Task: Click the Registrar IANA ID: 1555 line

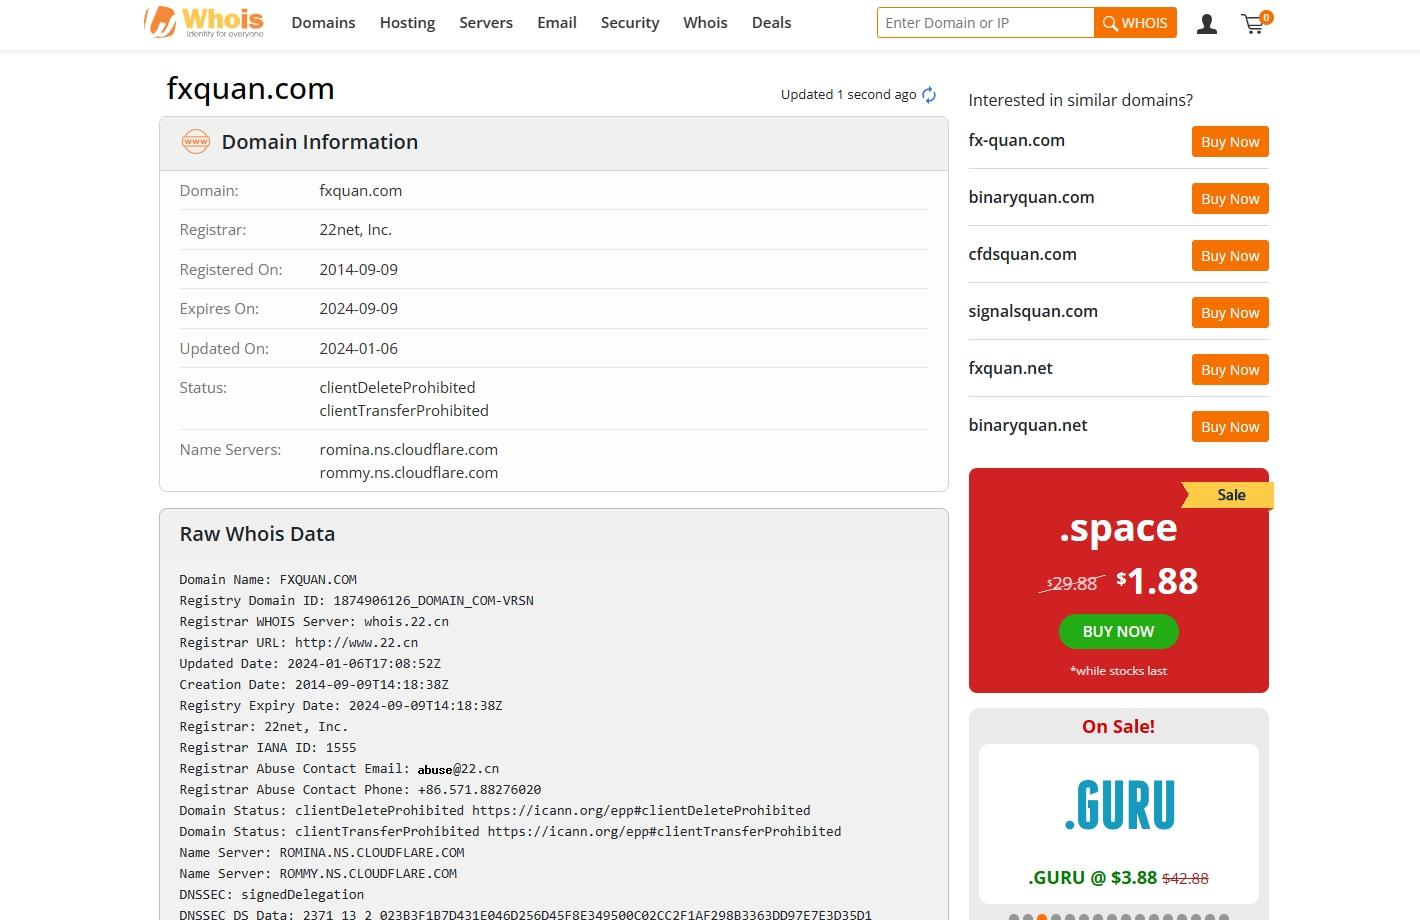Action: pyautogui.click(x=267, y=748)
